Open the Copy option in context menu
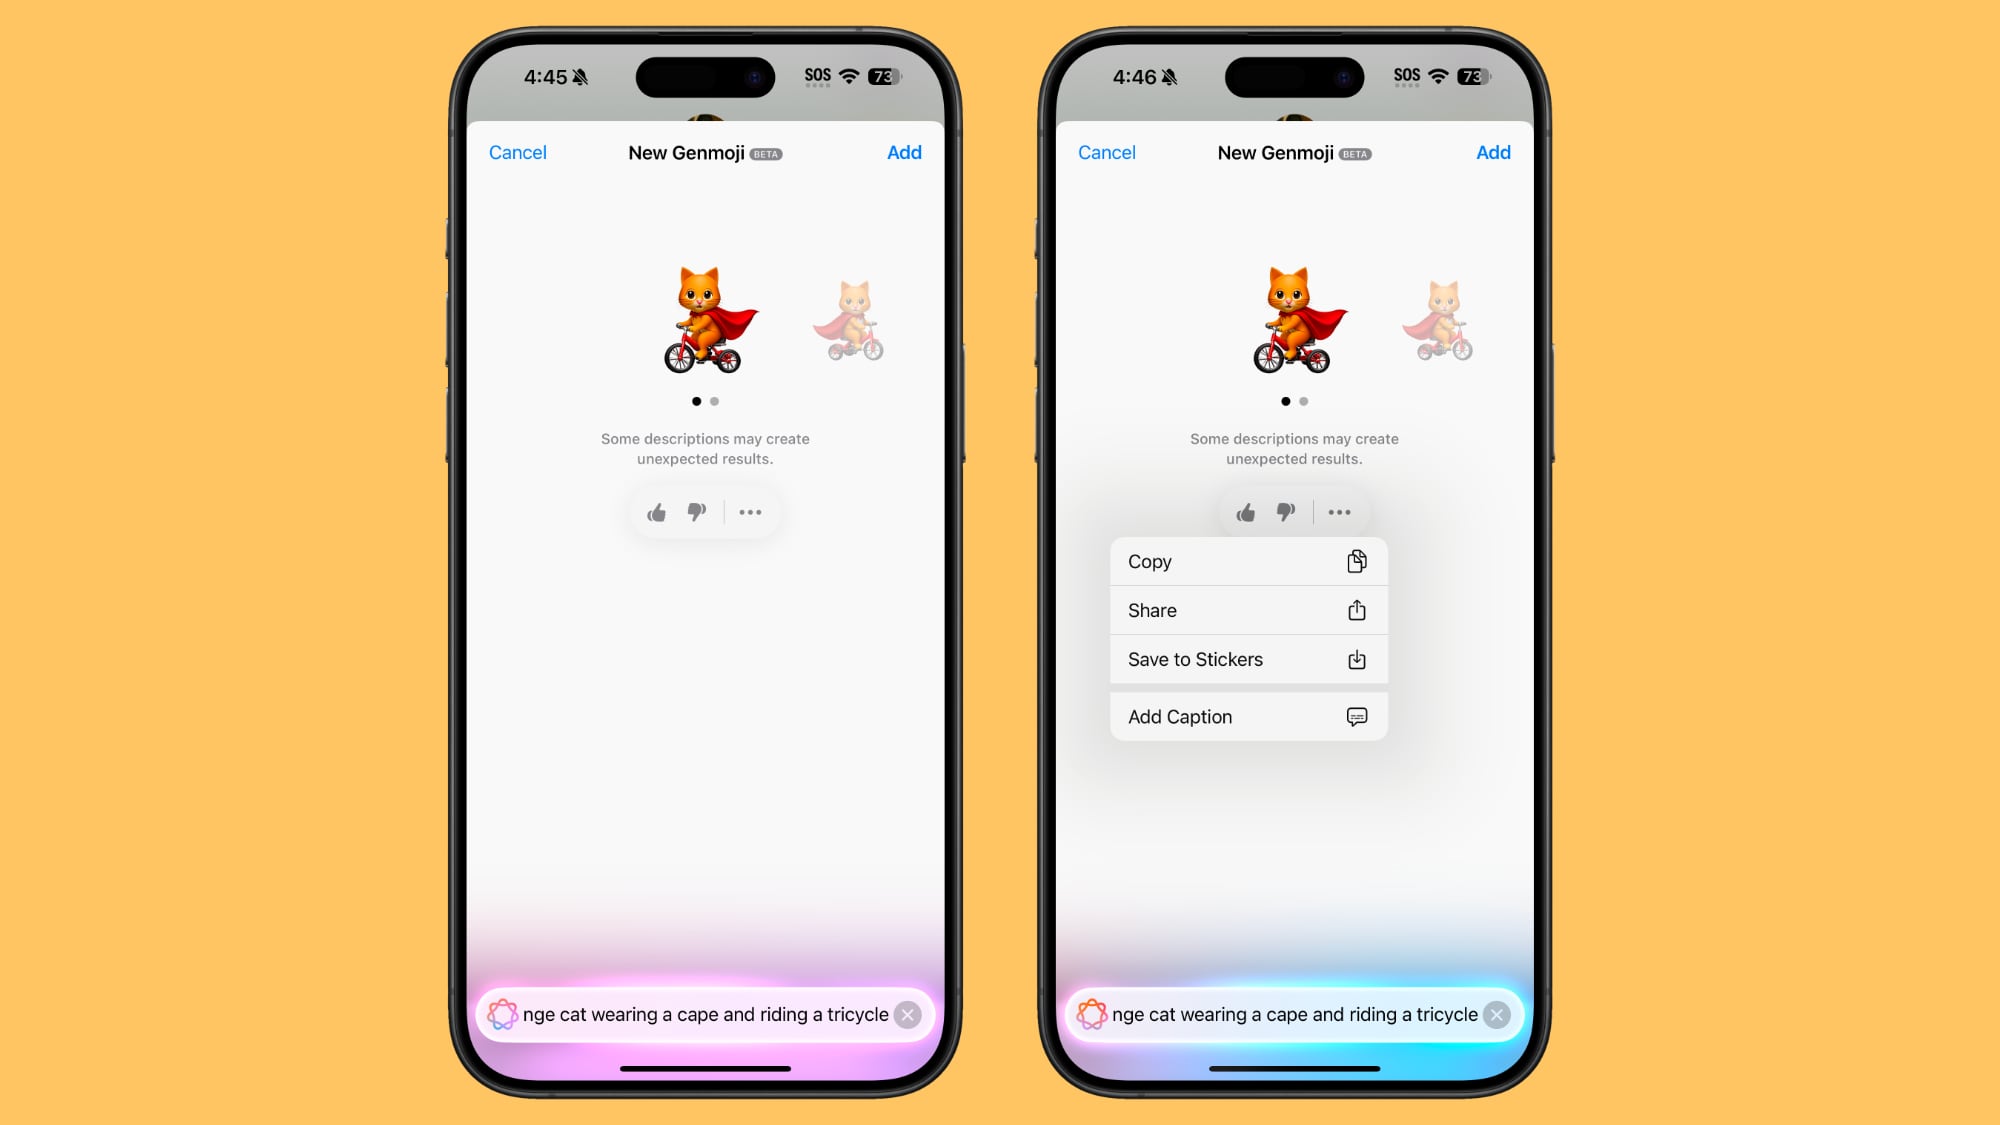 point(1247,560)
